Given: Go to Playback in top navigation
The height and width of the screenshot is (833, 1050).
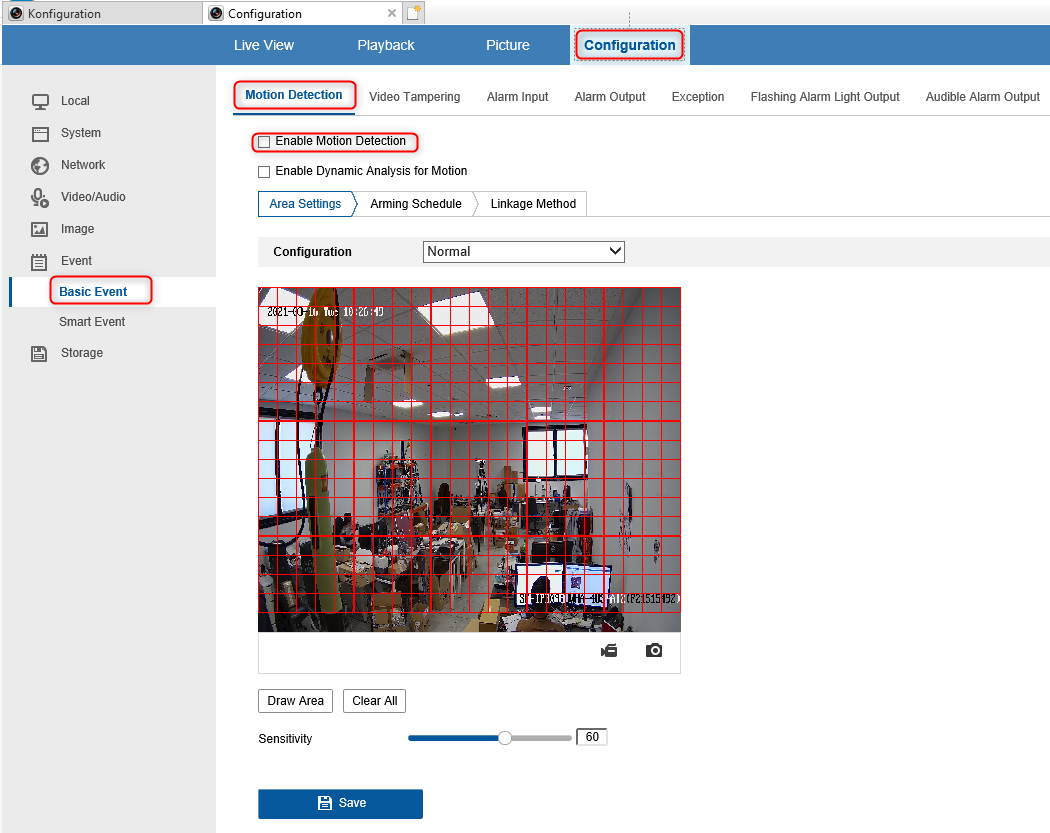Looking at the screenshot, I should [386, 45].
